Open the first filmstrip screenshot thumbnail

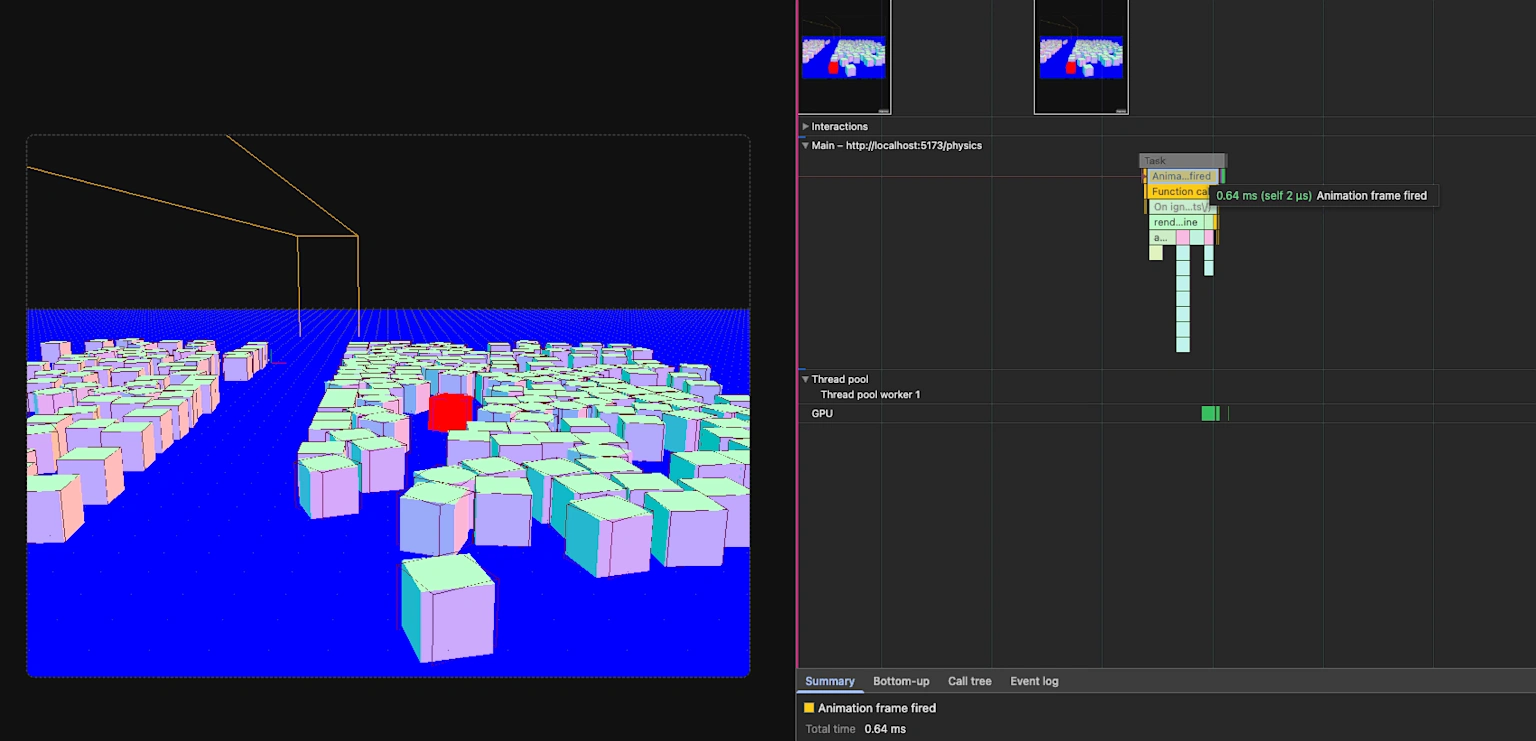[x=844, y=57]
